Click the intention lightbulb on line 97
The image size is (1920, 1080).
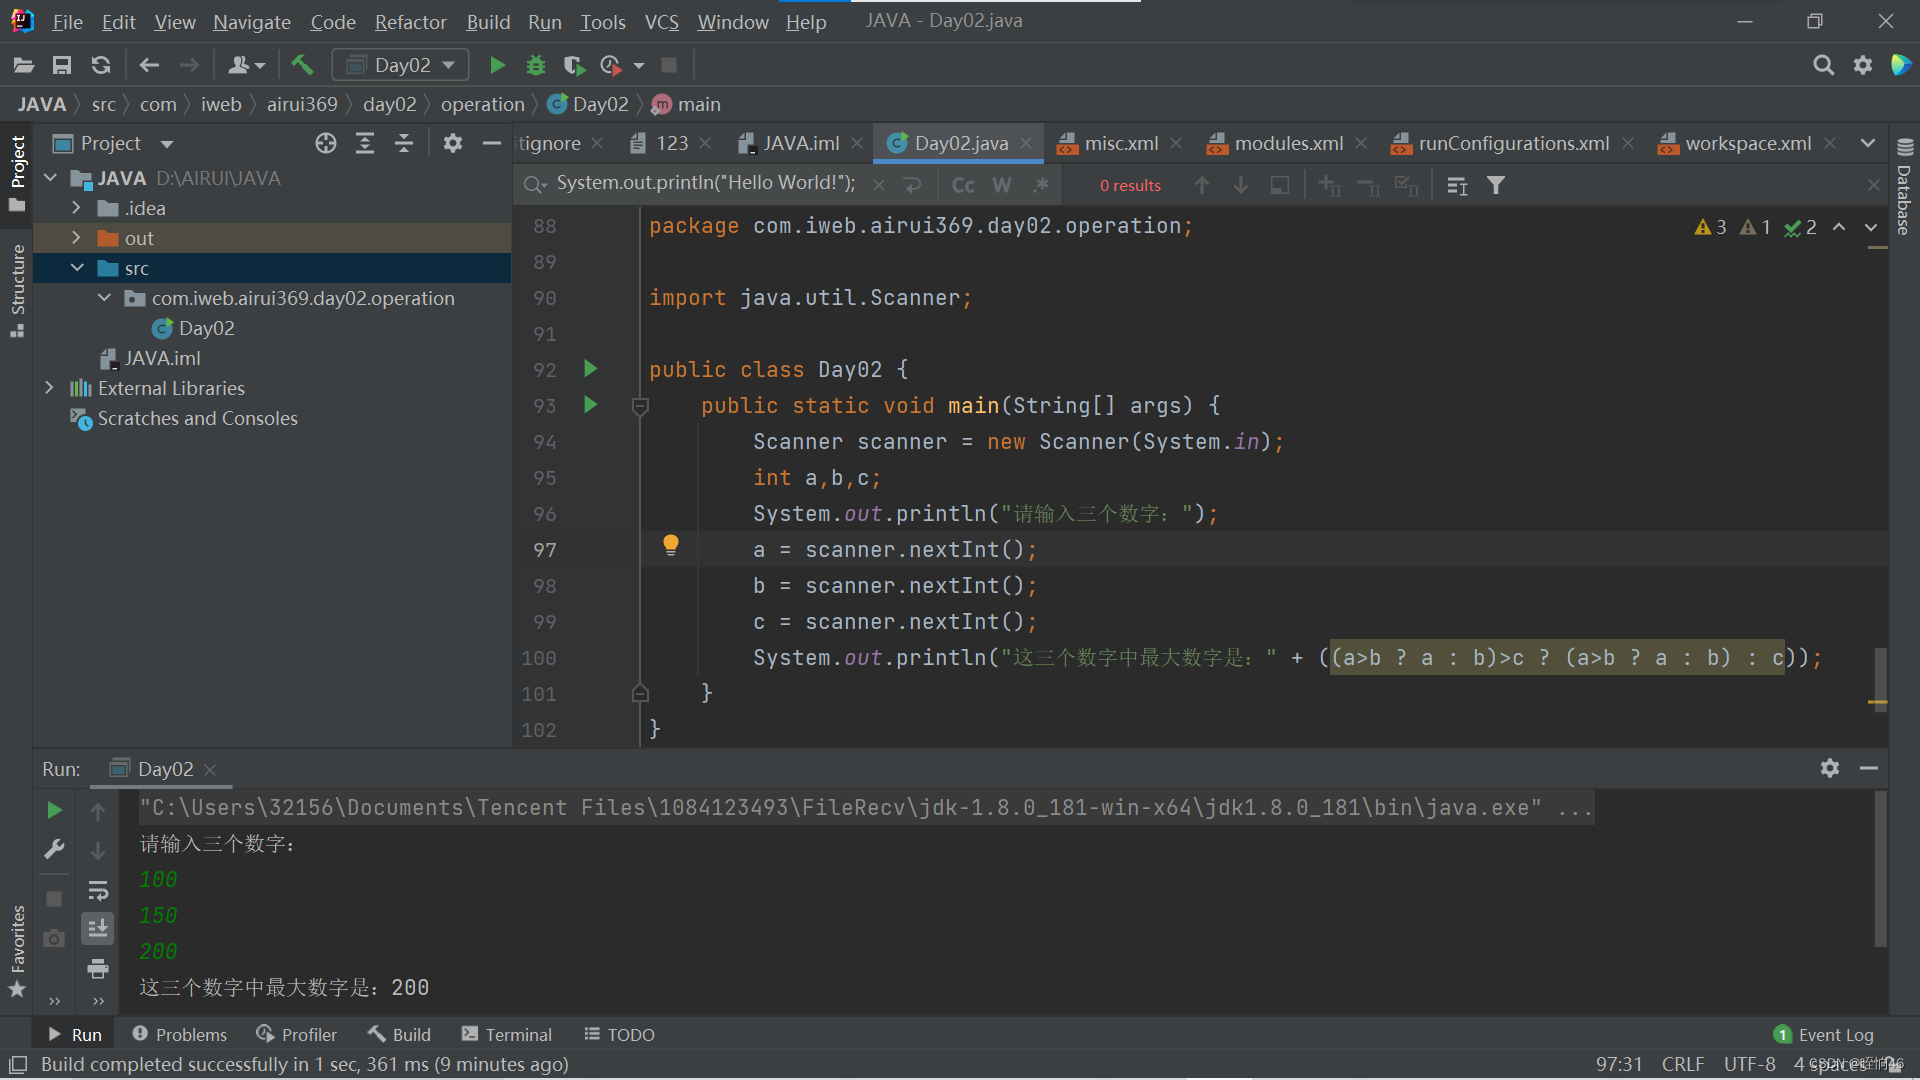[x=671, y=545]
